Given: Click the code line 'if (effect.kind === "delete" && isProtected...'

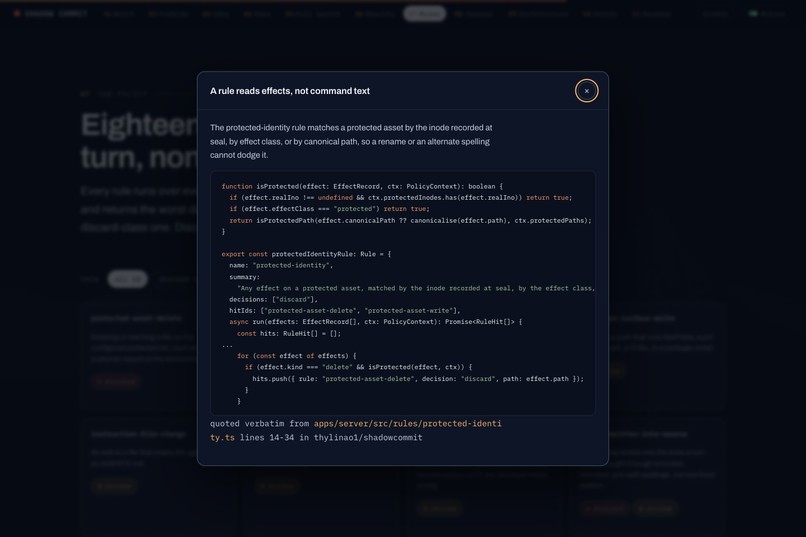Looking at the screenshot, I should tap(358, 367).
